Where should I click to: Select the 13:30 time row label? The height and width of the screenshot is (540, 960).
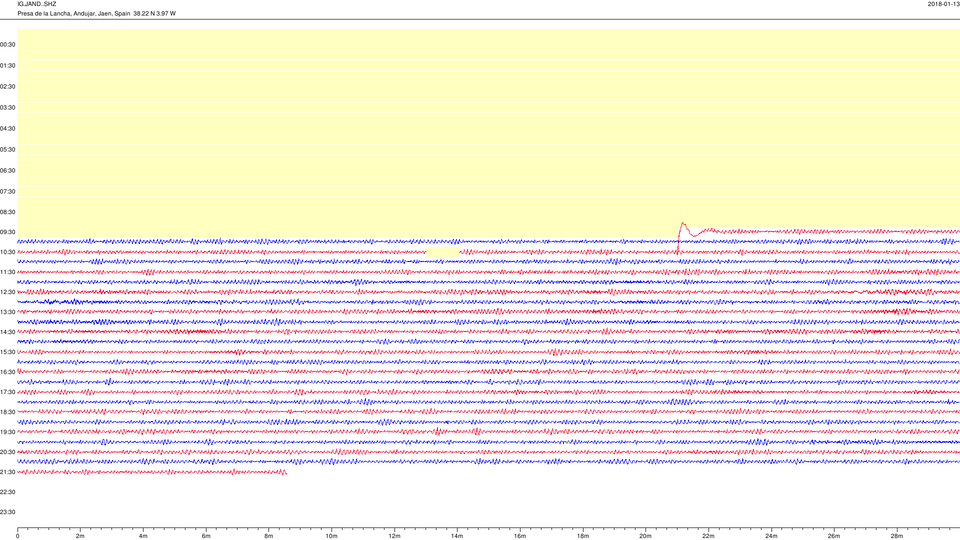tap(8, 312)
